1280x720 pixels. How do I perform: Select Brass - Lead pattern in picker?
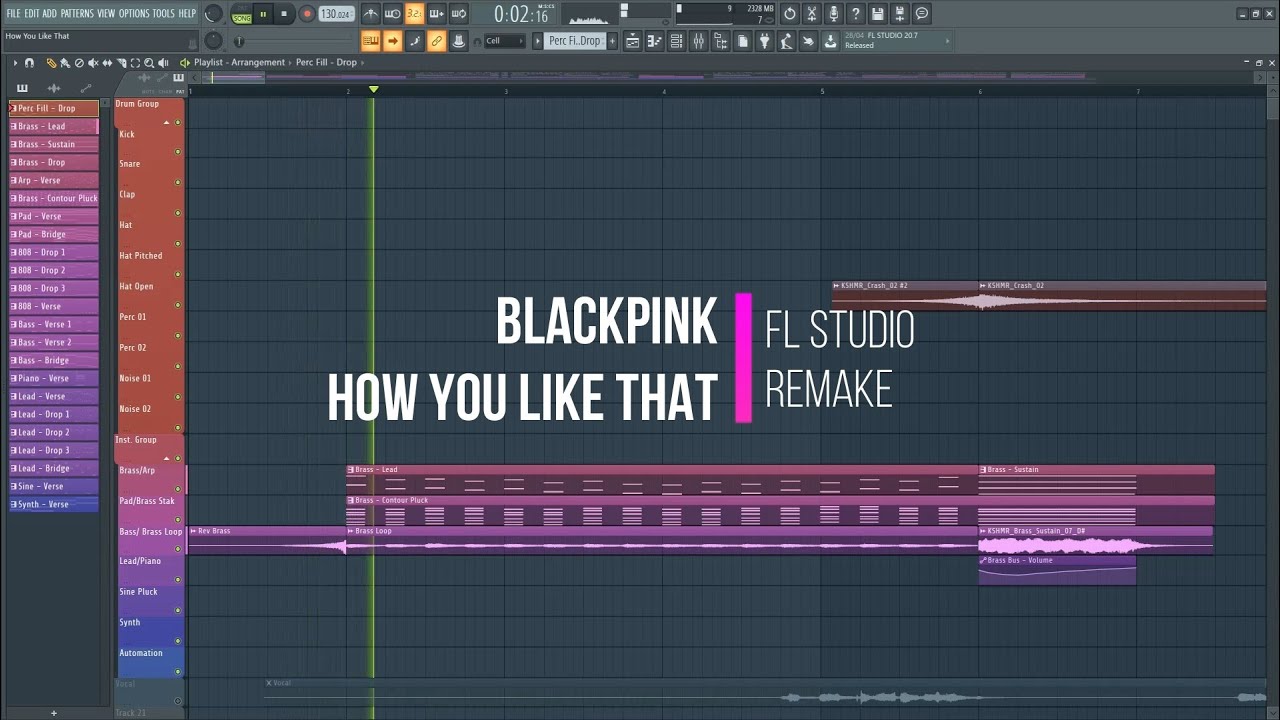[x=53, y=126]
